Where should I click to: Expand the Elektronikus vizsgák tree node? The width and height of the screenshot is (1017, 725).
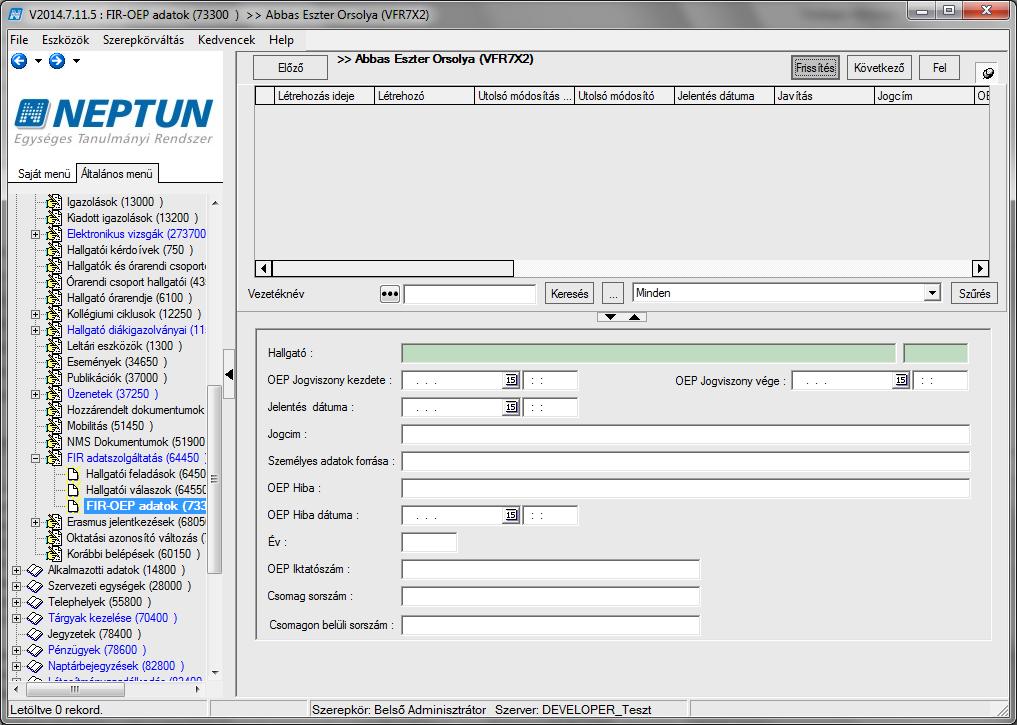coord(36,234)
